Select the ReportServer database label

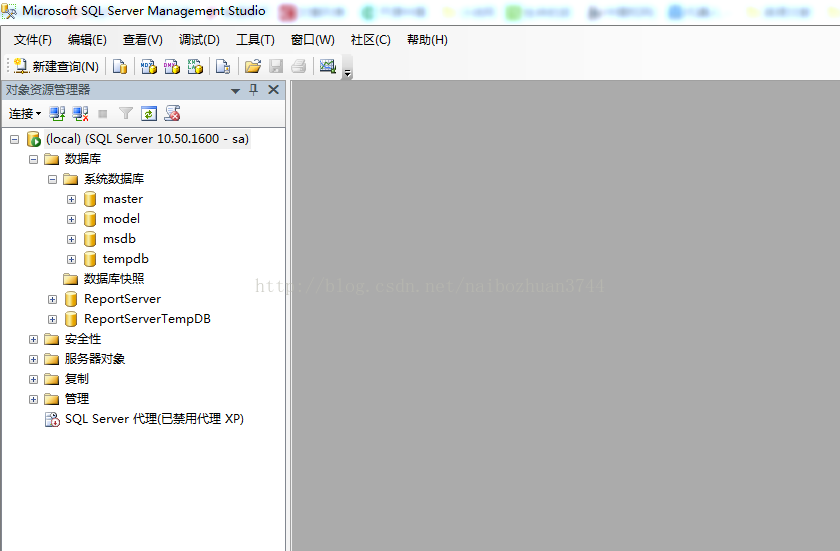(x=123, y=299)
